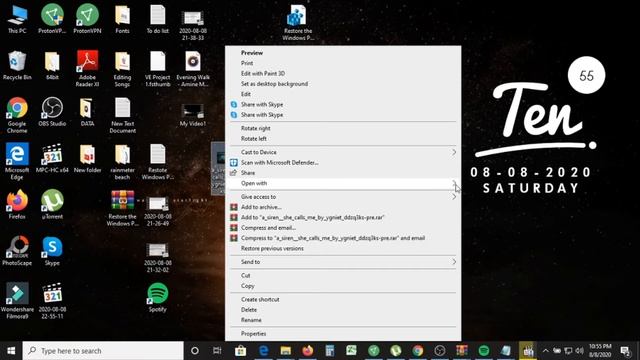Select the New folder desktop icon

[x=87, y=158]
